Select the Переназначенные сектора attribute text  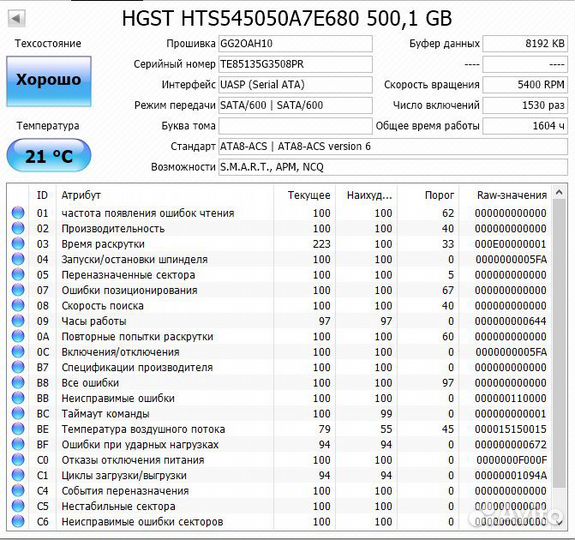128,275
